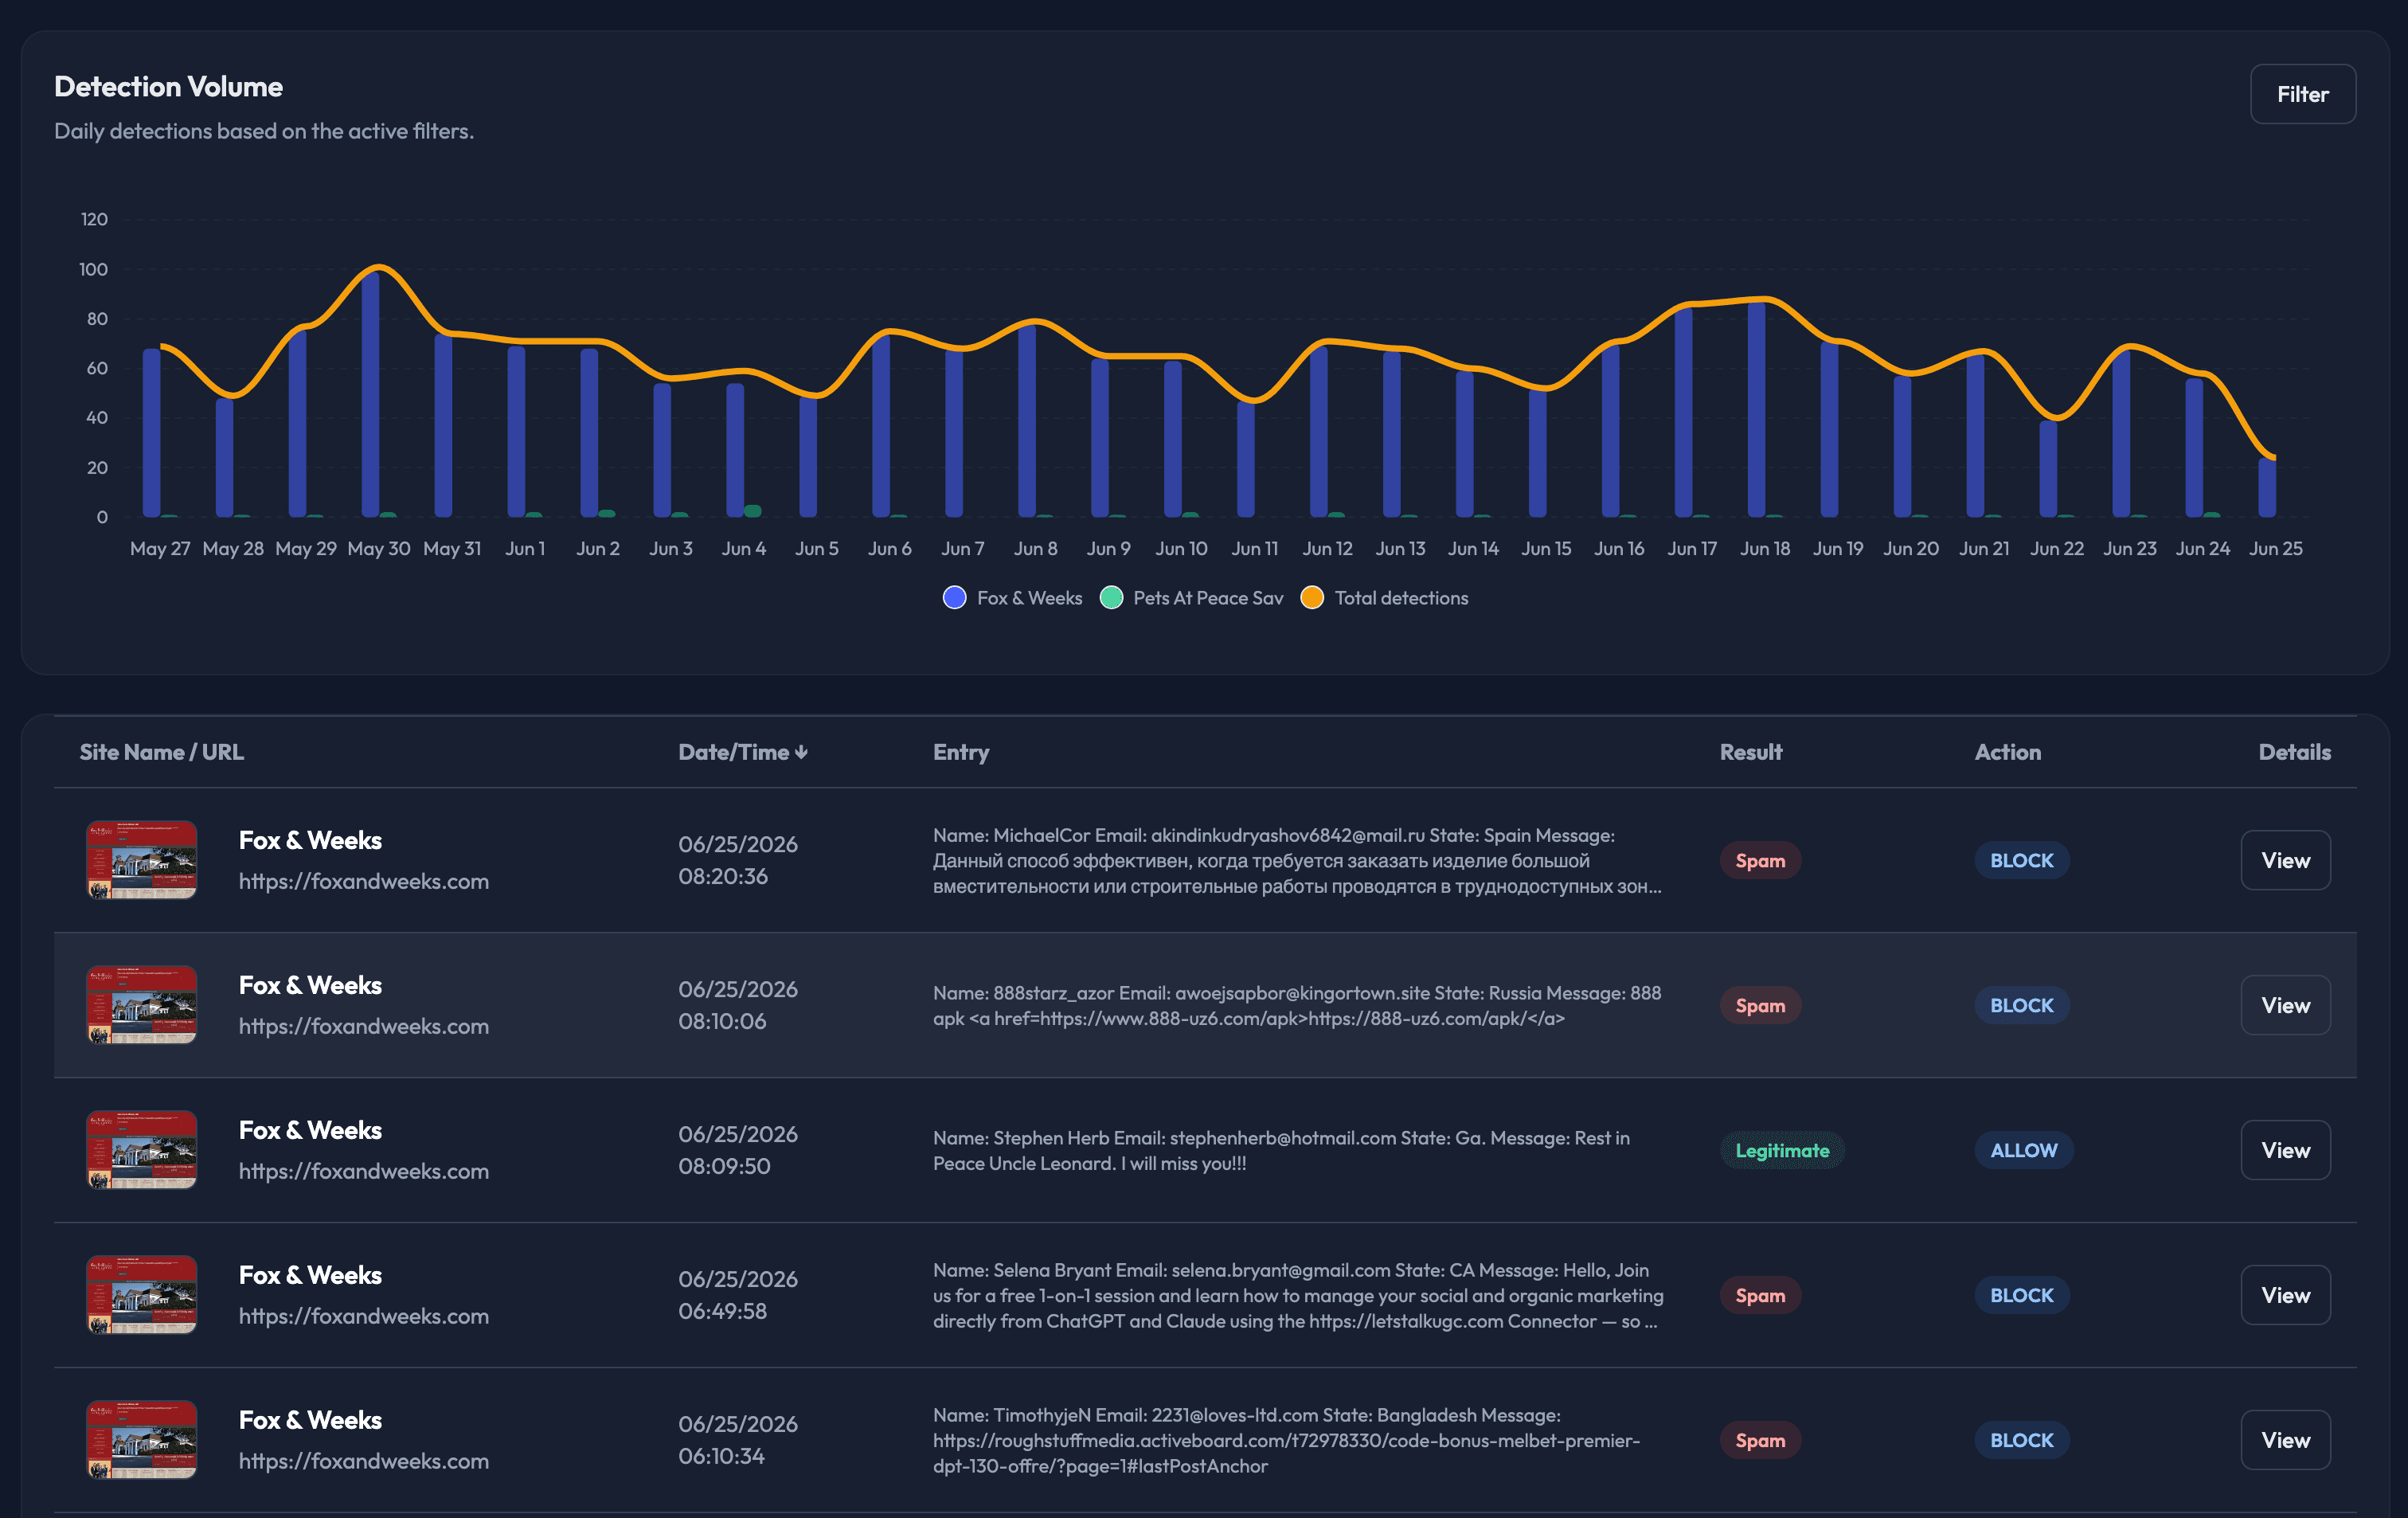Open the Filter button in Detection Volume
The image size is (2408, 1518).
click(x=2302, y=94)
